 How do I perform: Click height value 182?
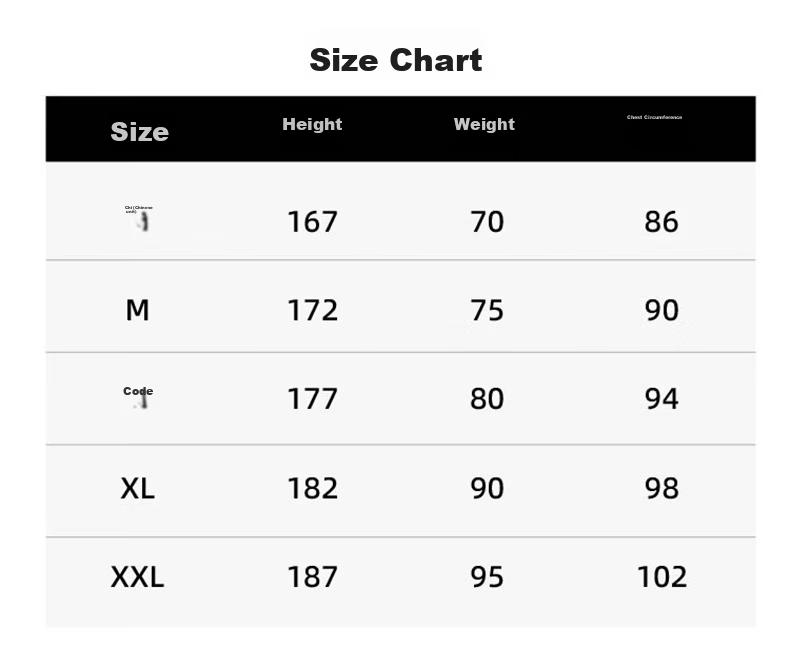pyautogui.click(x=312, y=488)
